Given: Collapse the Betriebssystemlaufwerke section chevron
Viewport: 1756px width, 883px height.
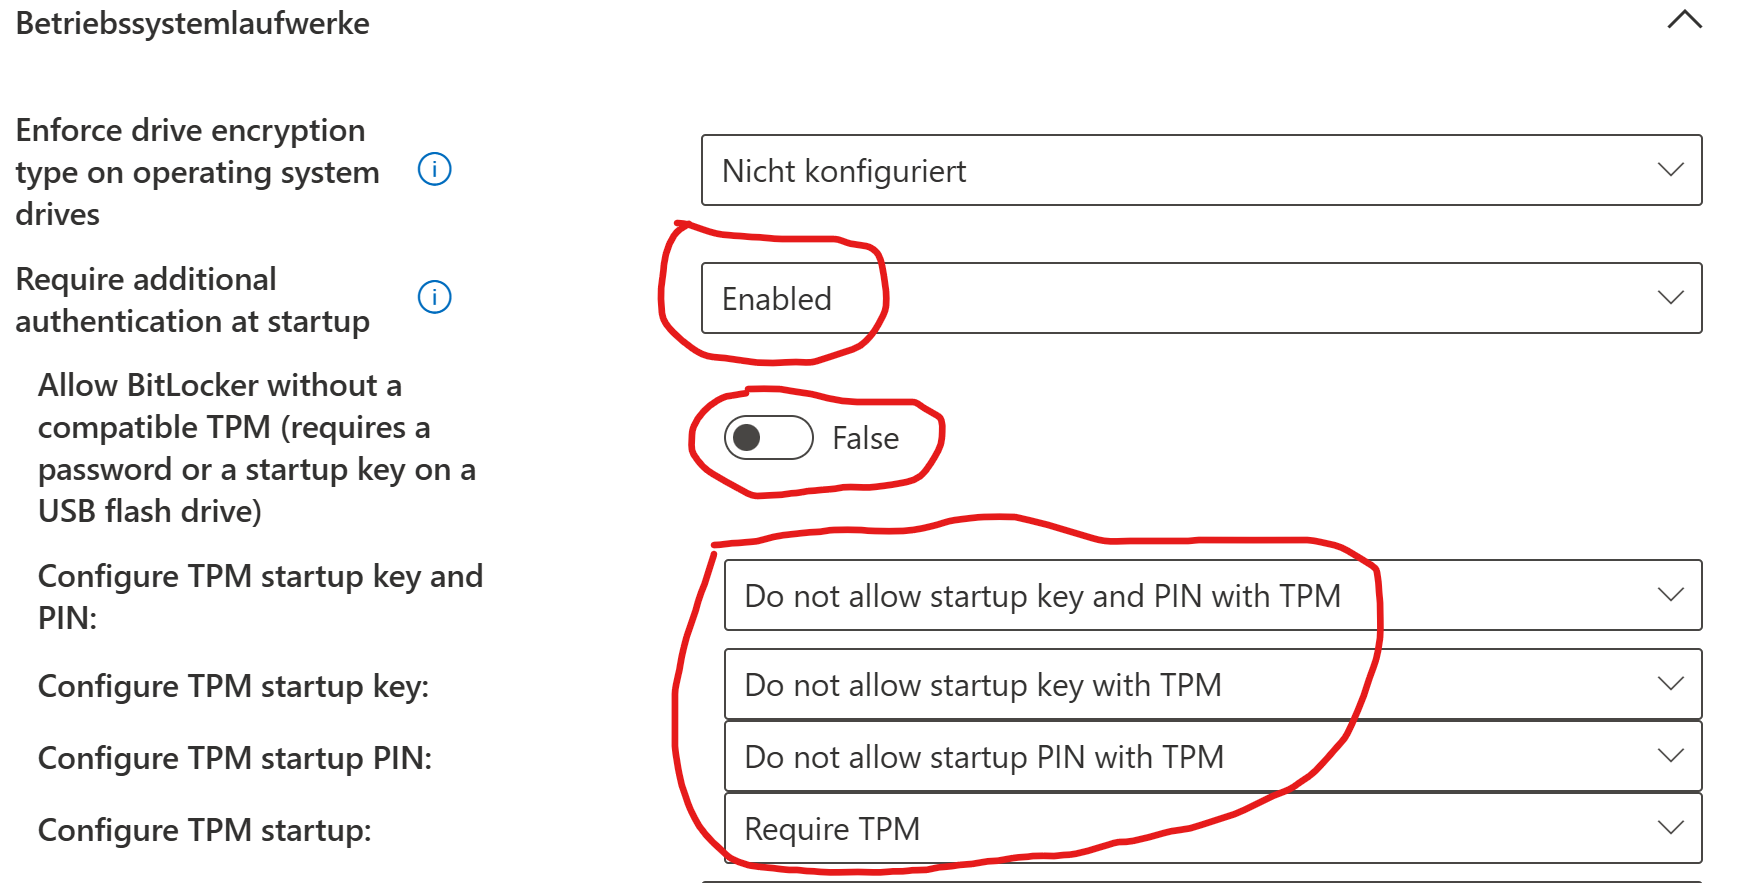Looking at the screenshot, I should point(1684,20).
